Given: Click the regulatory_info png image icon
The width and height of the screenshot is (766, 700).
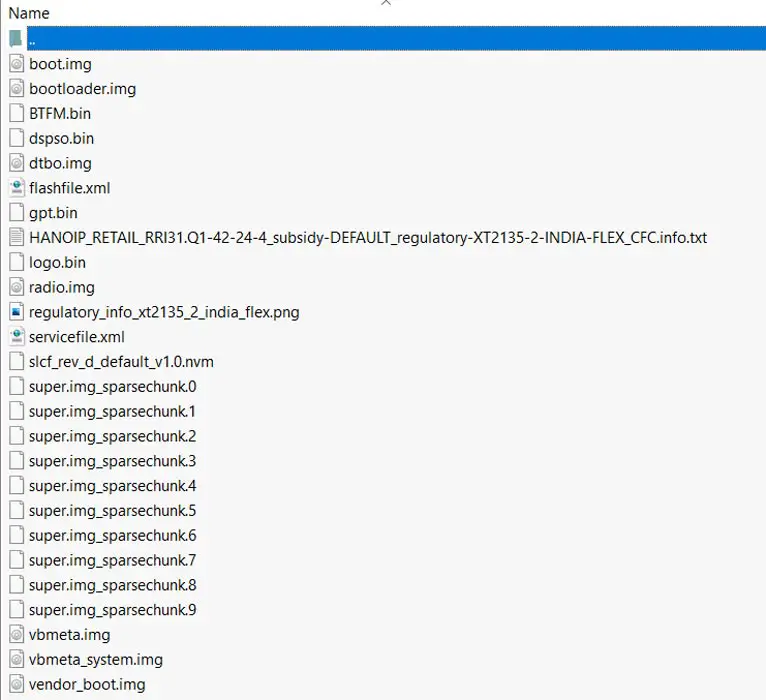Looking at the screenshot, I should point(17,312).
